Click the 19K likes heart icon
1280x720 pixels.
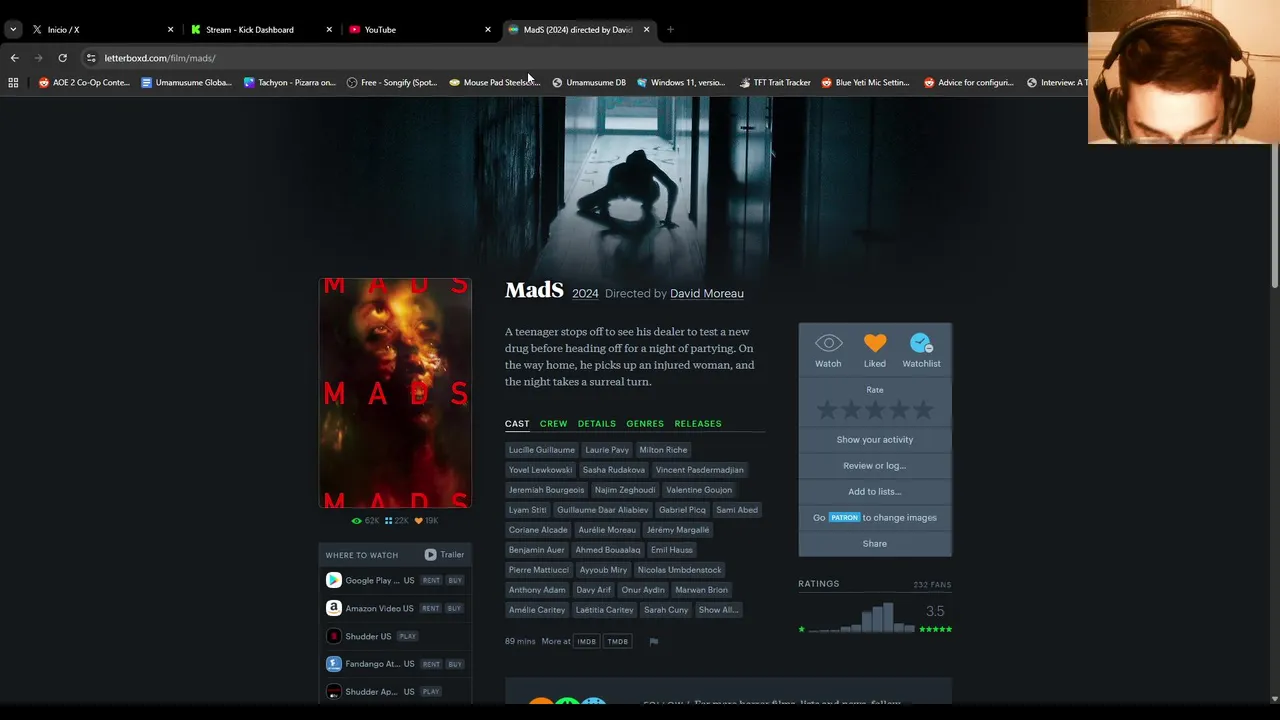419,521
